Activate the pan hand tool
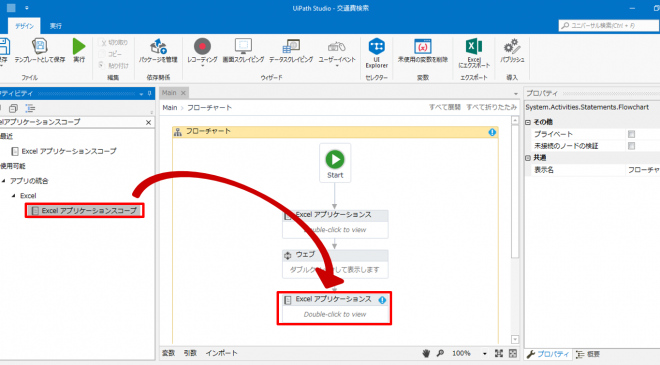 click(x=426, y=353)
